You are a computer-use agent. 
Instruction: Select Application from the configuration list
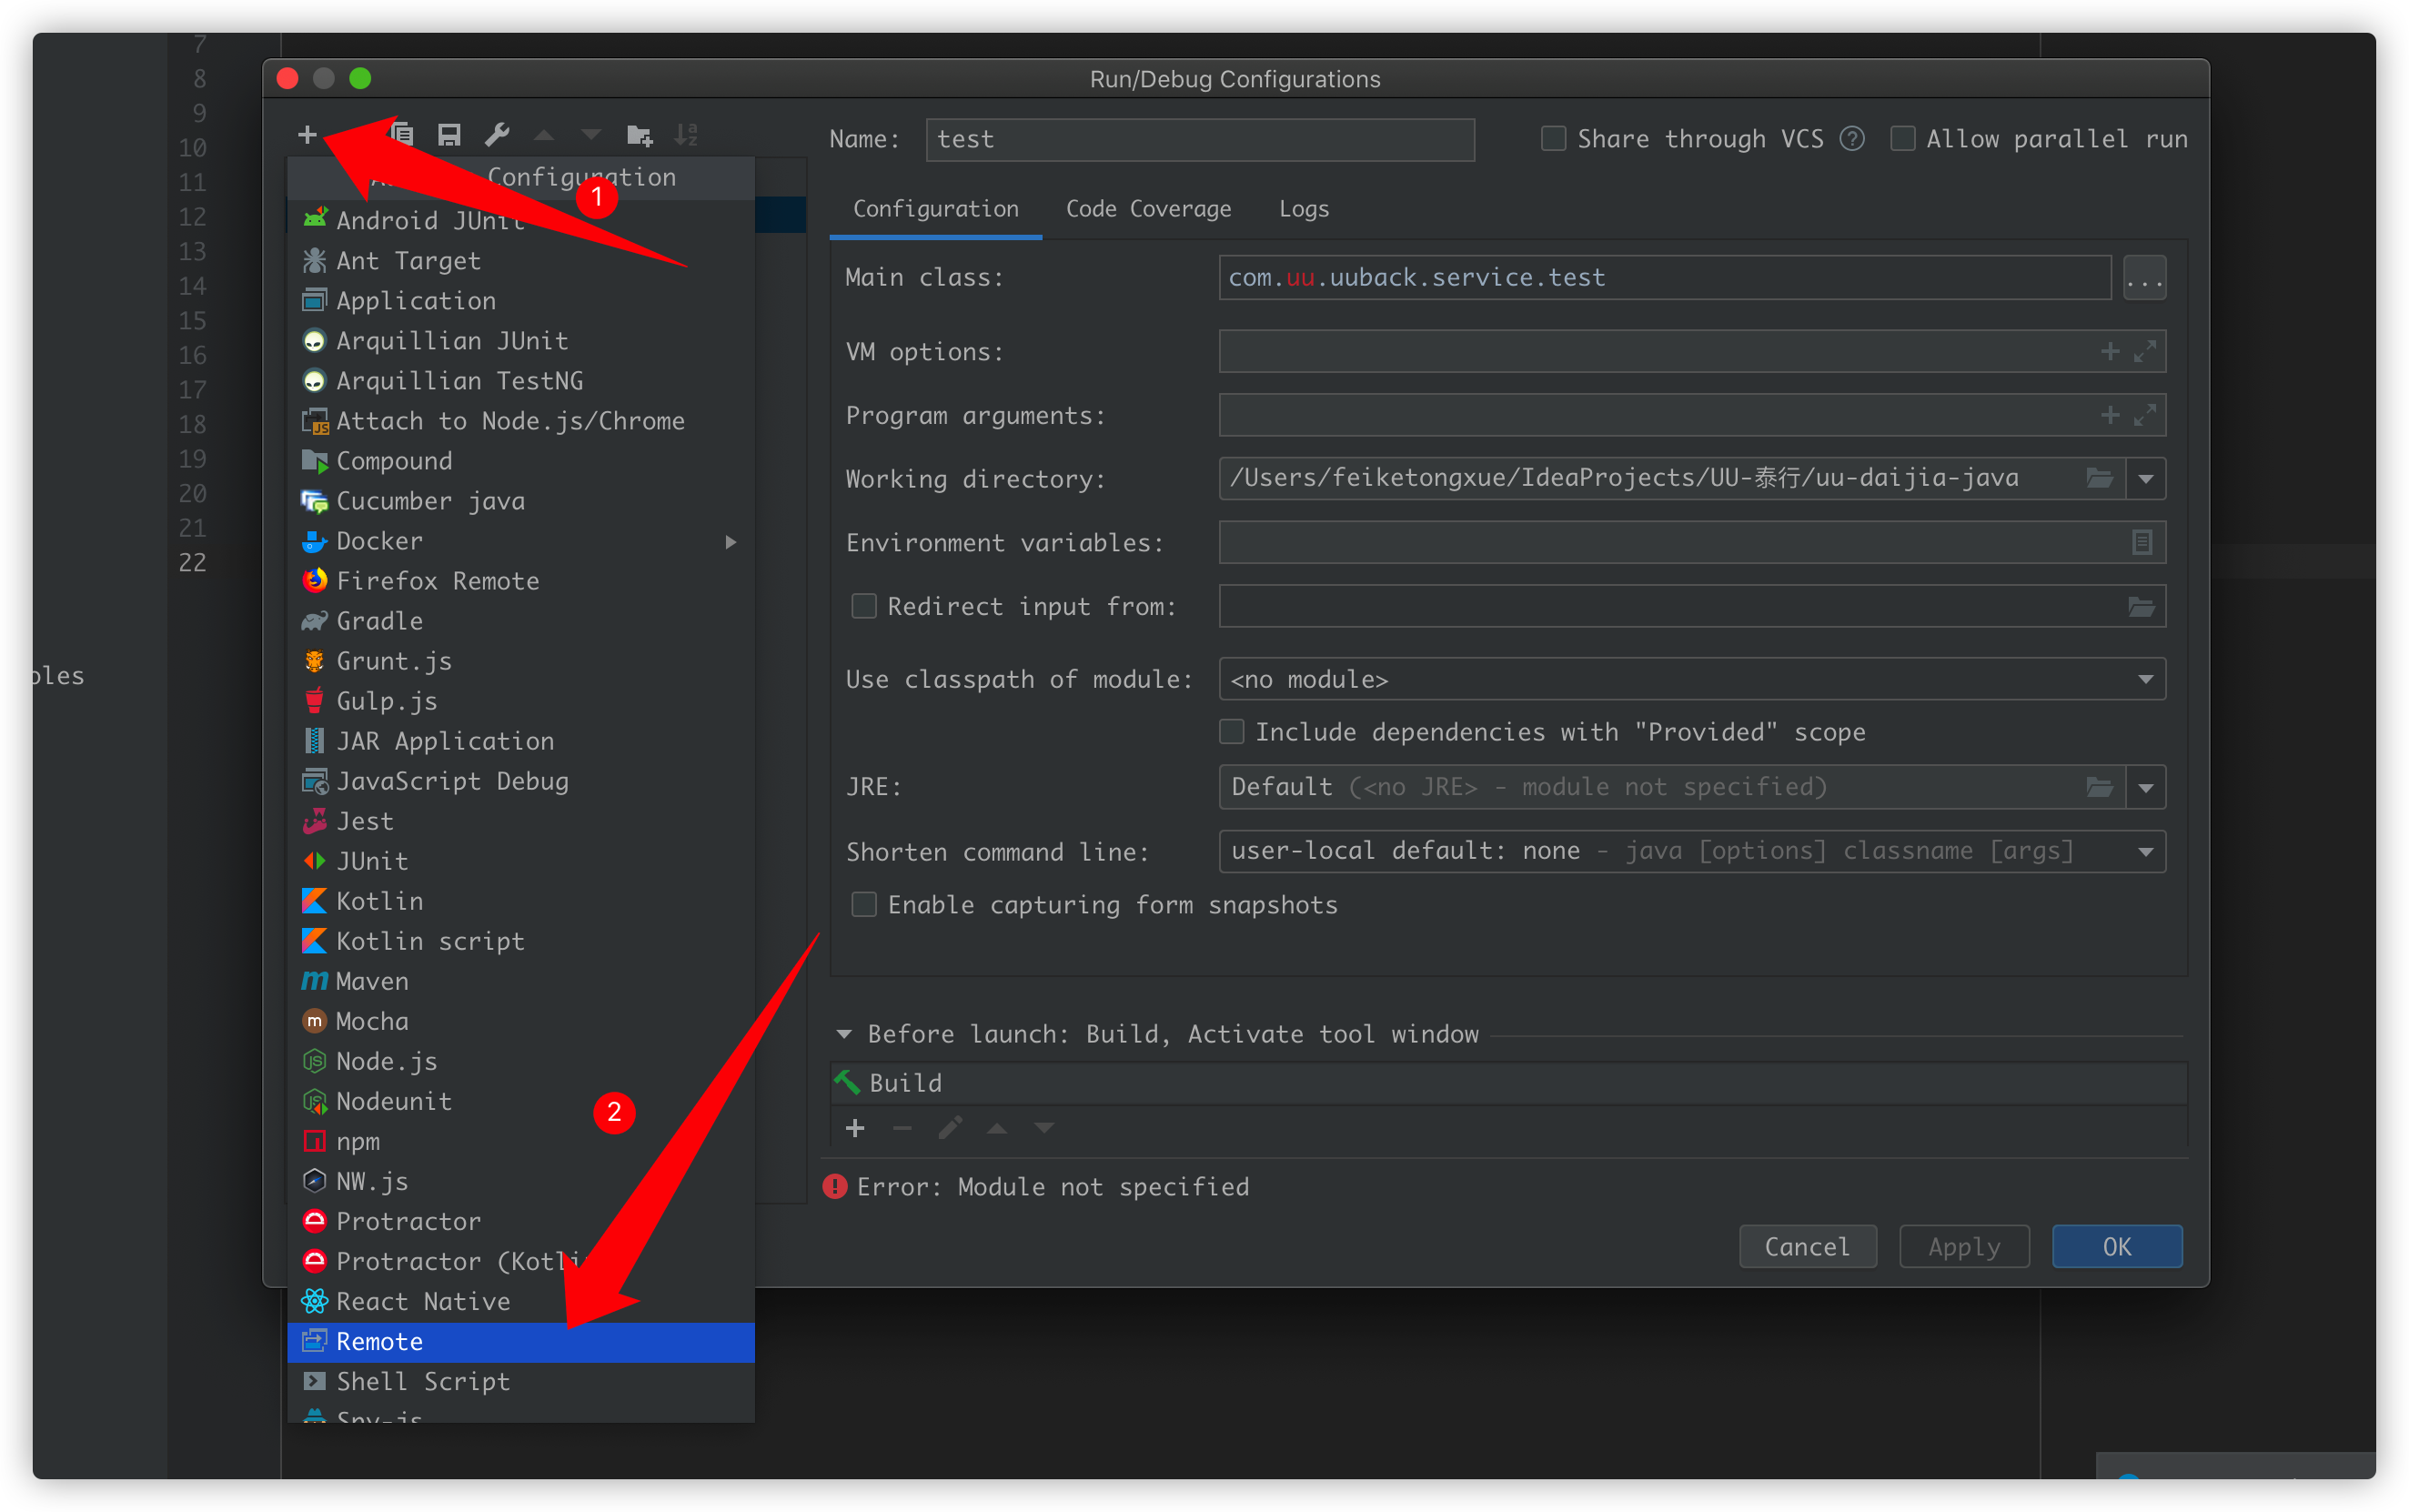(521, 301)
